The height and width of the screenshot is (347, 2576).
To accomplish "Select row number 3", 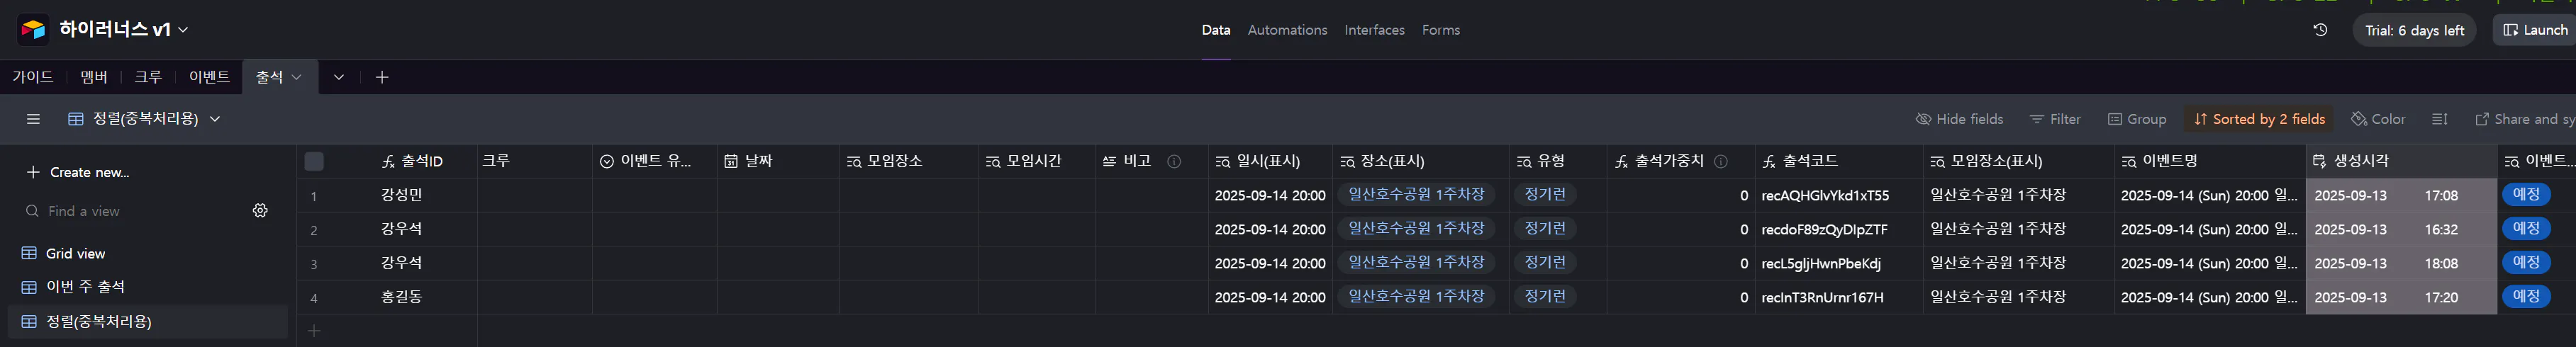I will (314, 264).
